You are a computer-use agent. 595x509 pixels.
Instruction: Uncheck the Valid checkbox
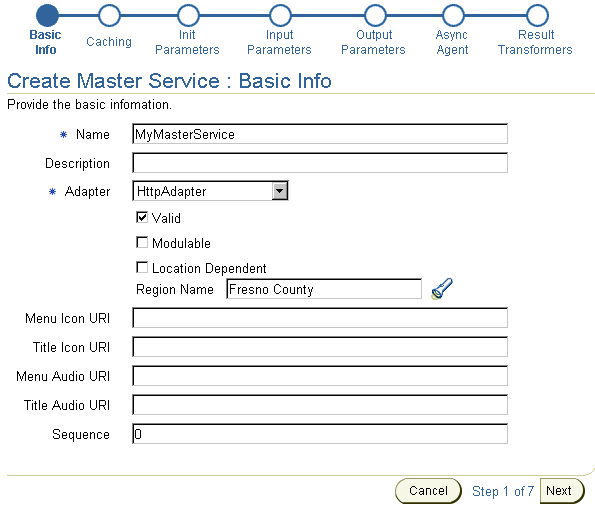click(x=142, y=217)
